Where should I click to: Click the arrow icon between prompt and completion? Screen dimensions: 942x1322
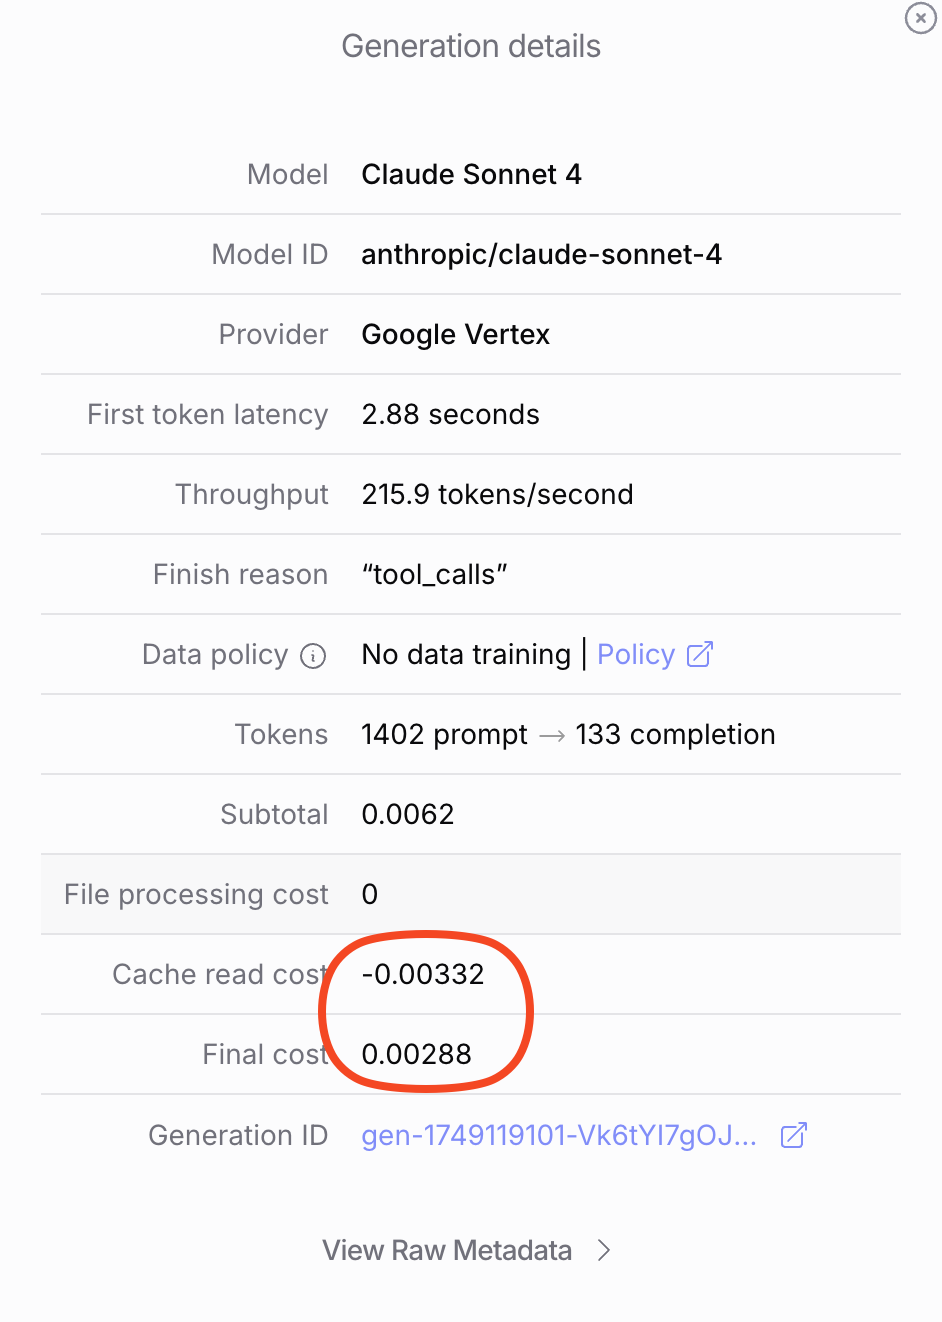tap(552, 736)
